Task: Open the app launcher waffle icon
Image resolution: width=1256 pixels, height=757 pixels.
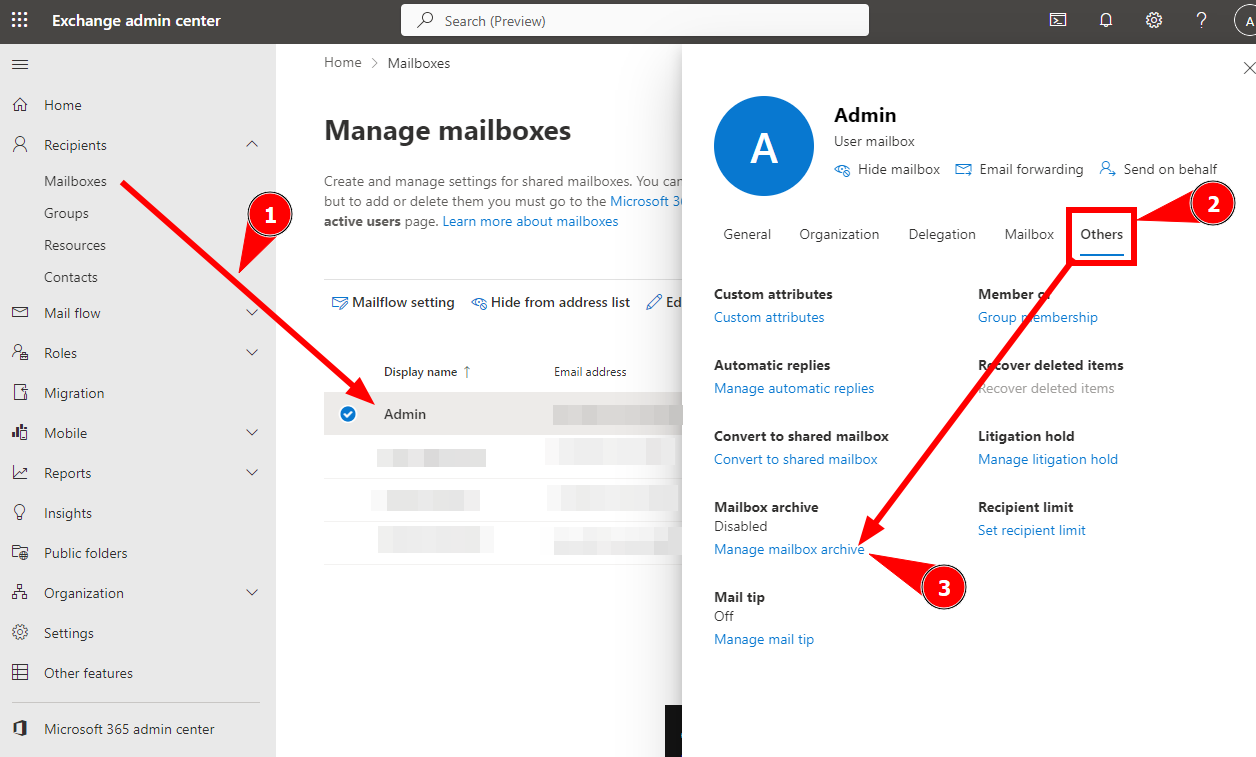Action: (x=20, y=20)
